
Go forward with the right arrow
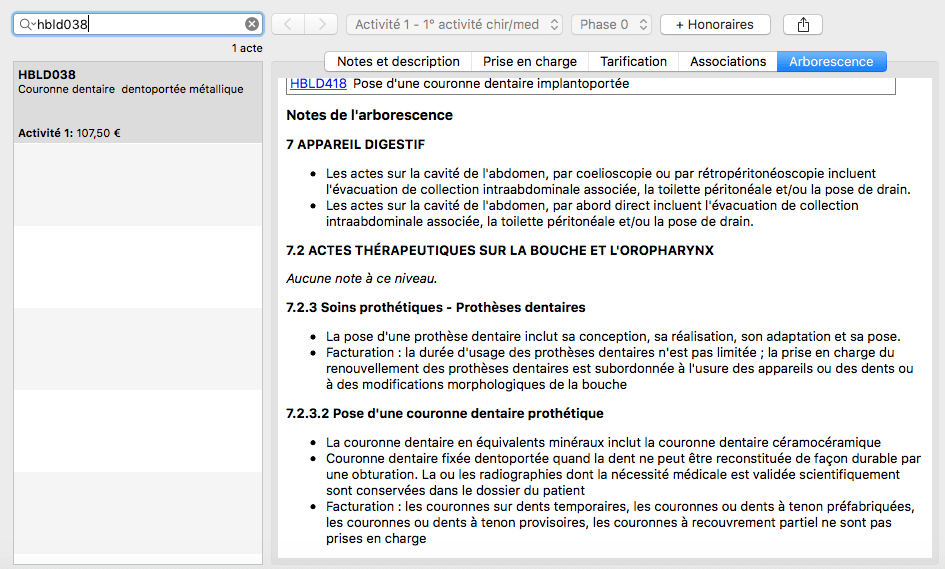pyautogui.click(x=321, y=24)
